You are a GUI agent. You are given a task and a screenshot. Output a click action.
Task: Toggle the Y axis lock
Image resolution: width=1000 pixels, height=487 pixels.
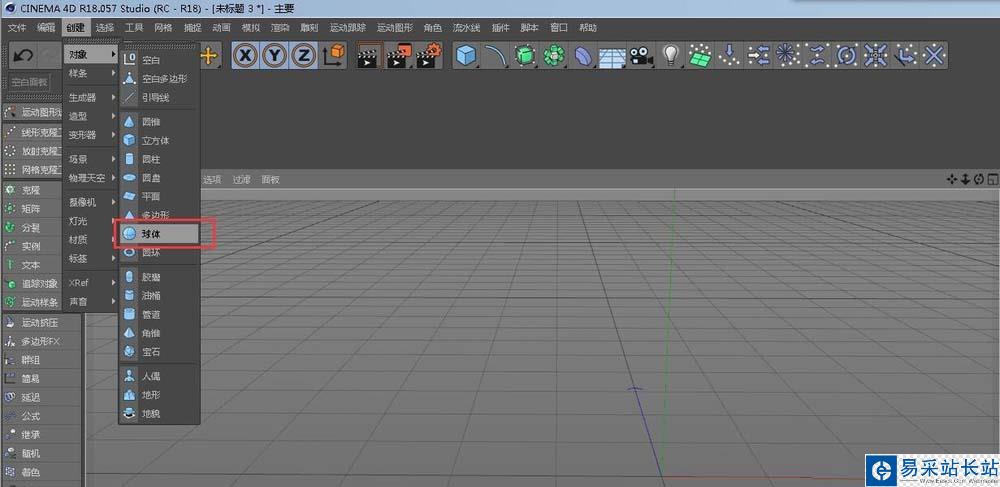point(275,56)
